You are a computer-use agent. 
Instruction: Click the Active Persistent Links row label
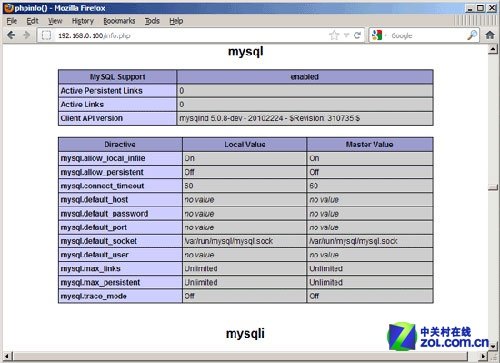coord(101,91)
